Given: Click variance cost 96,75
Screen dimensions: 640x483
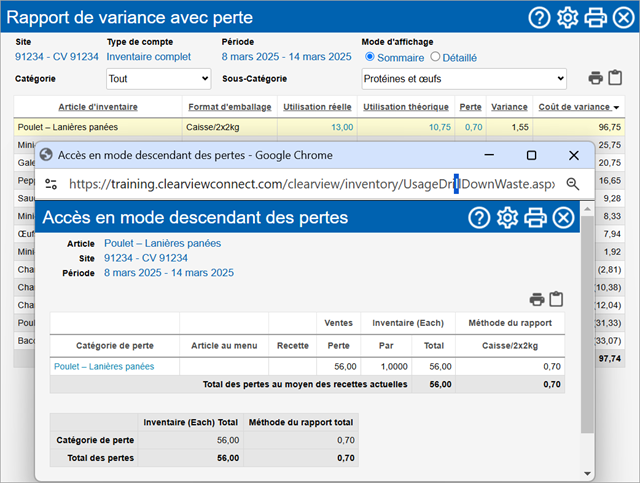Looking at the screenshot, I should [x=610, y=127].
